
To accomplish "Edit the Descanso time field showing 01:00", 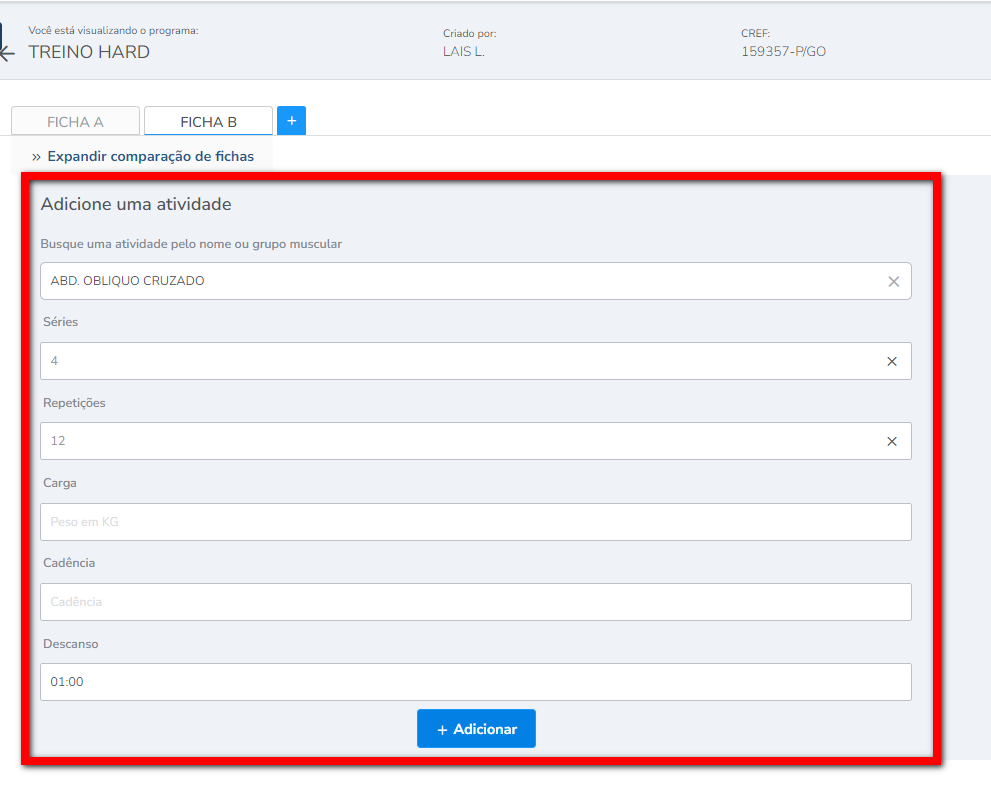I will (x=475, y=682).
